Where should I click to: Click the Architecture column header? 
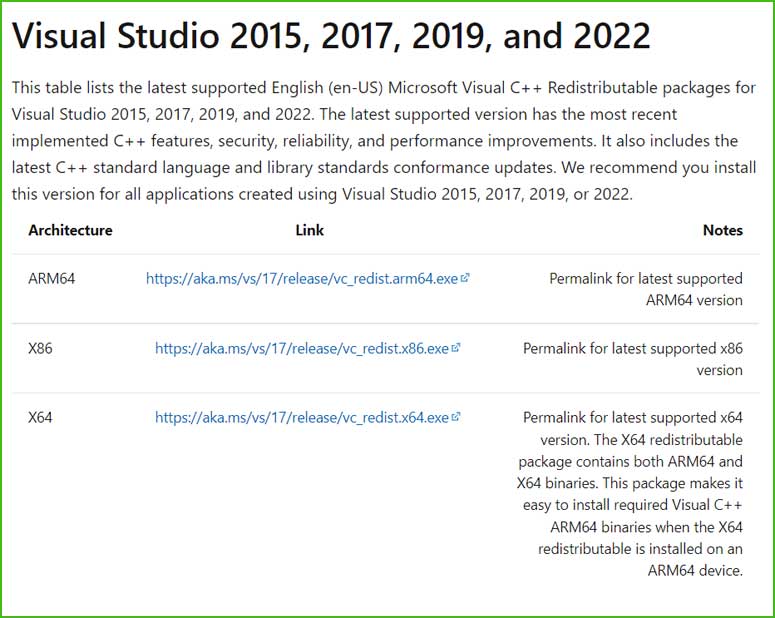[x=70, y=230]
